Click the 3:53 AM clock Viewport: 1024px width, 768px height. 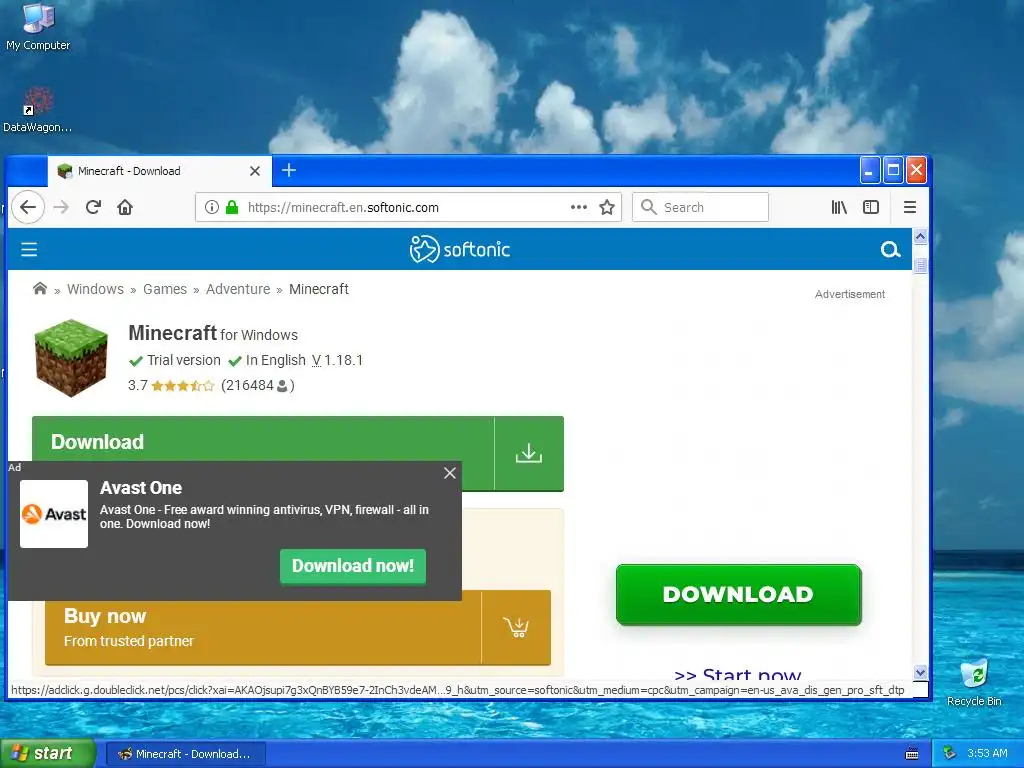click(x=987, y=753)
